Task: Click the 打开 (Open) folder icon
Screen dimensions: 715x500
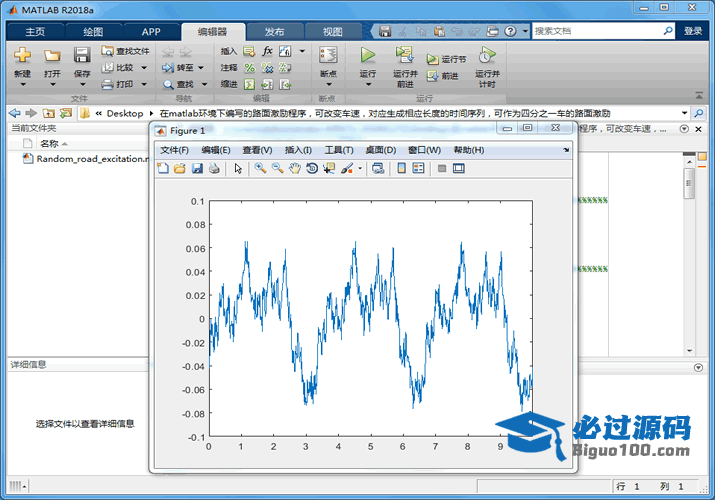Action: [52, 56]
